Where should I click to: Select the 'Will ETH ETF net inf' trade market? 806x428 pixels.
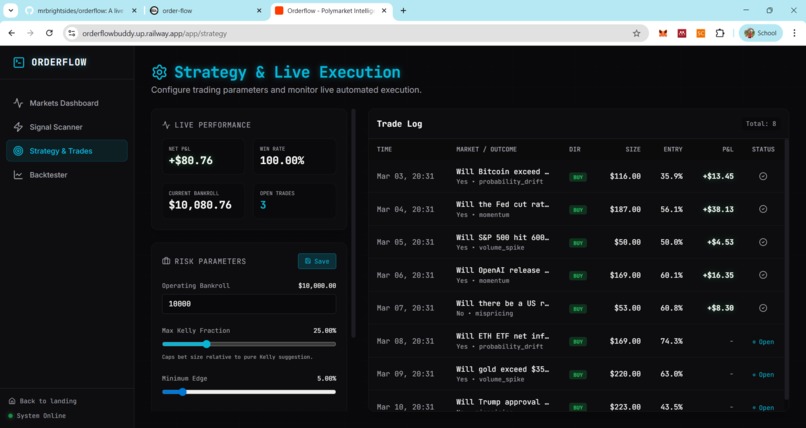pos(502,336)
